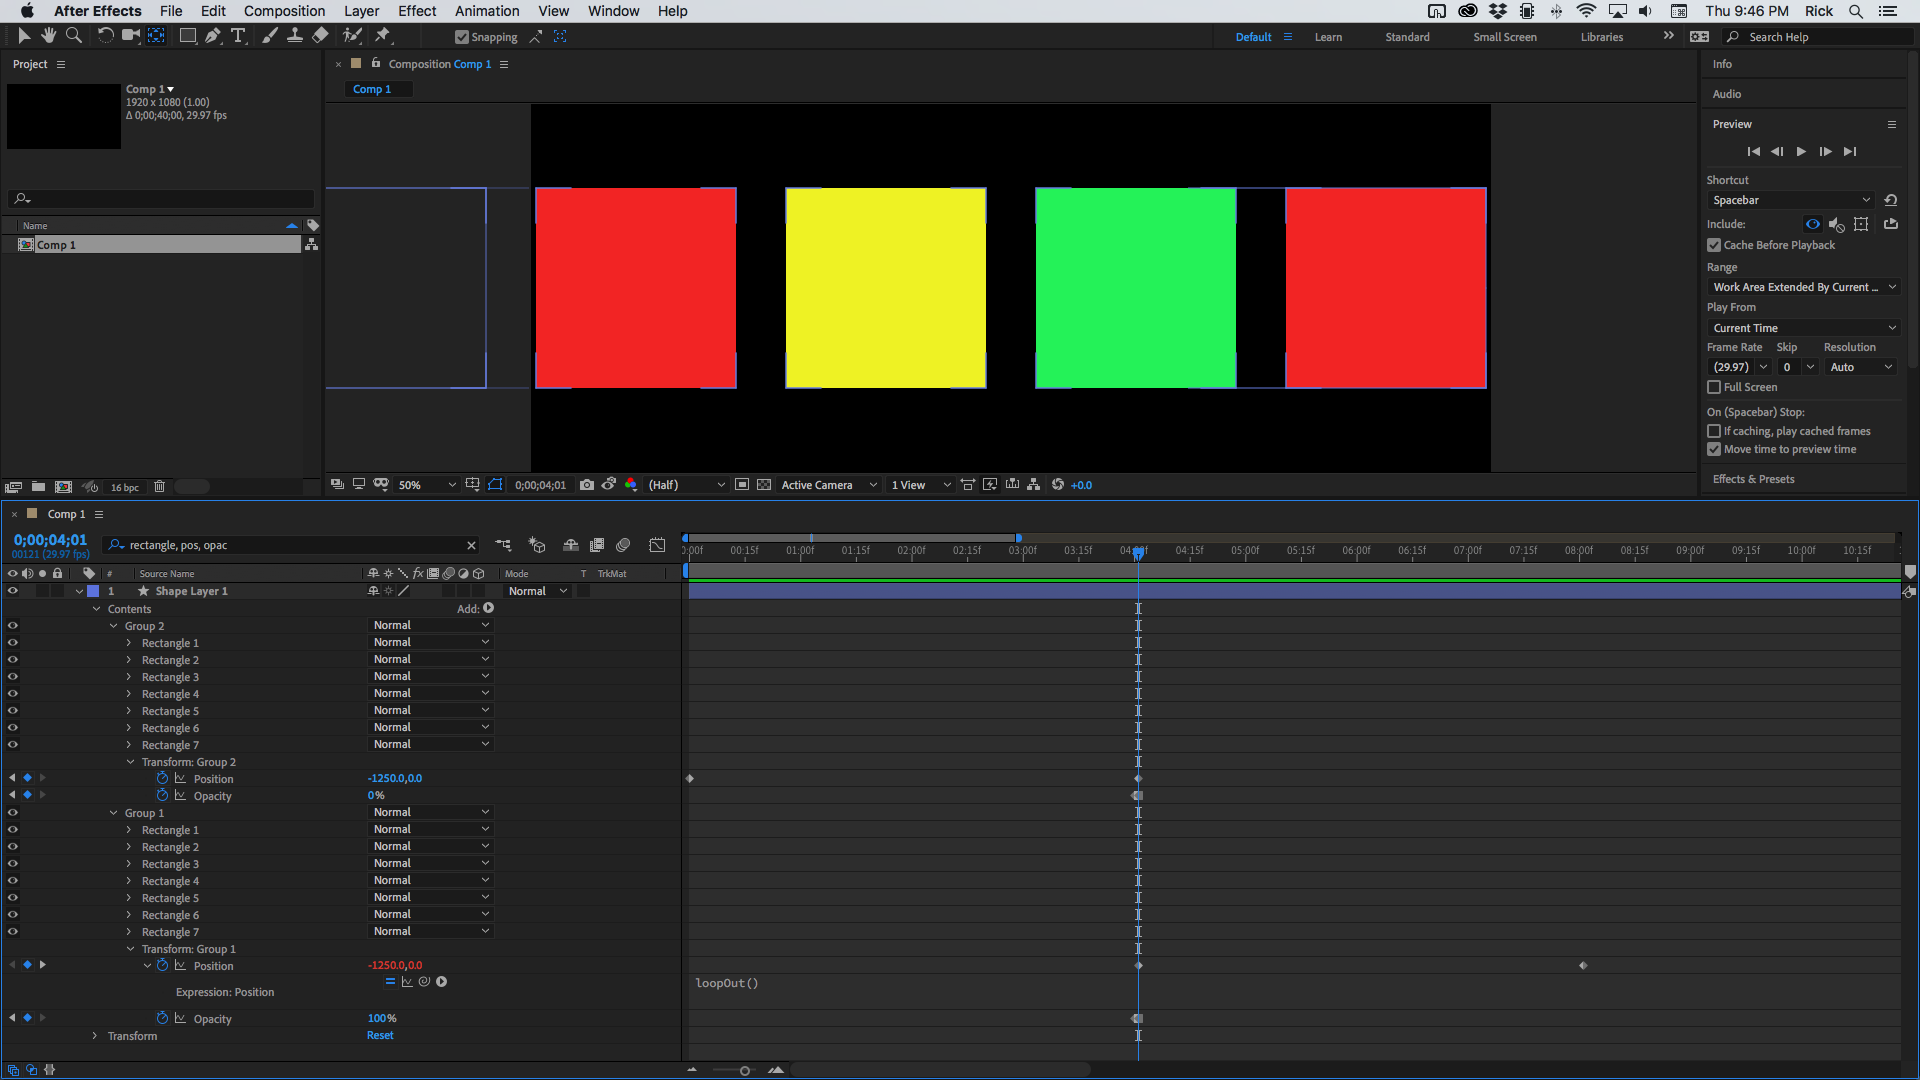The width and height of the screenshot is (1920, 1080).
Task: Select the Pen tool
Action: point(213,36)
